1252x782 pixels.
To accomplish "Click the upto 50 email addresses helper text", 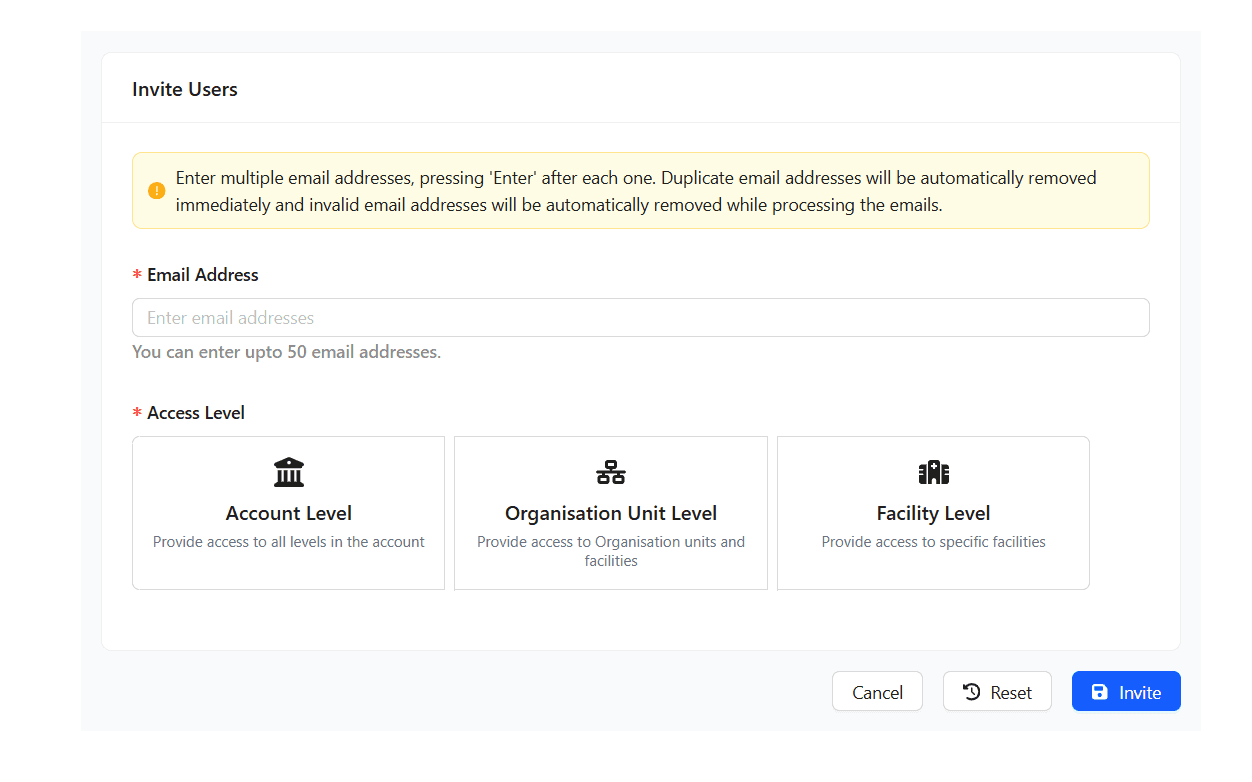I will 286,351.
